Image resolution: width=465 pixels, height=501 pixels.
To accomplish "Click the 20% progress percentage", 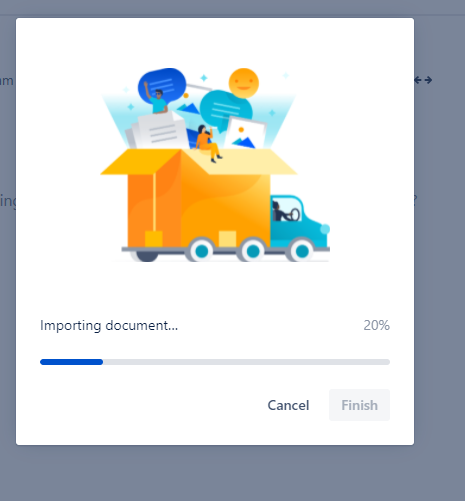I will click(376, 325).
